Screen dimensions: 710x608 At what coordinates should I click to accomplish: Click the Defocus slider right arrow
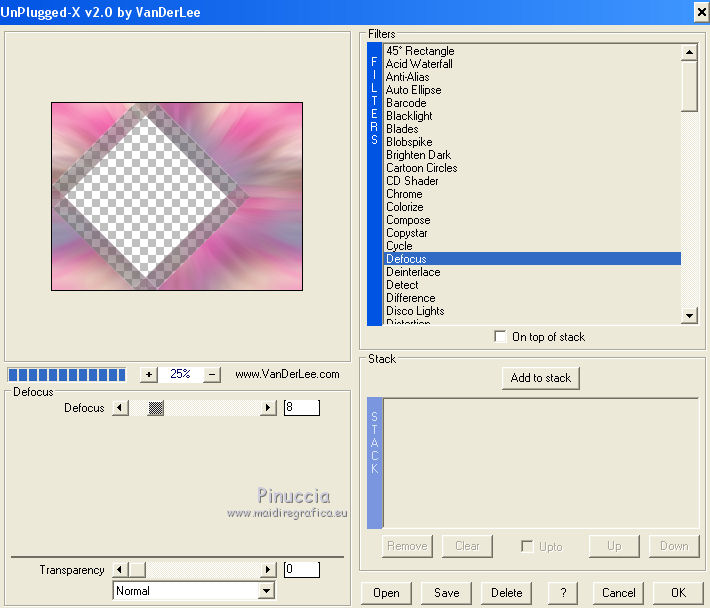point(268,407)
